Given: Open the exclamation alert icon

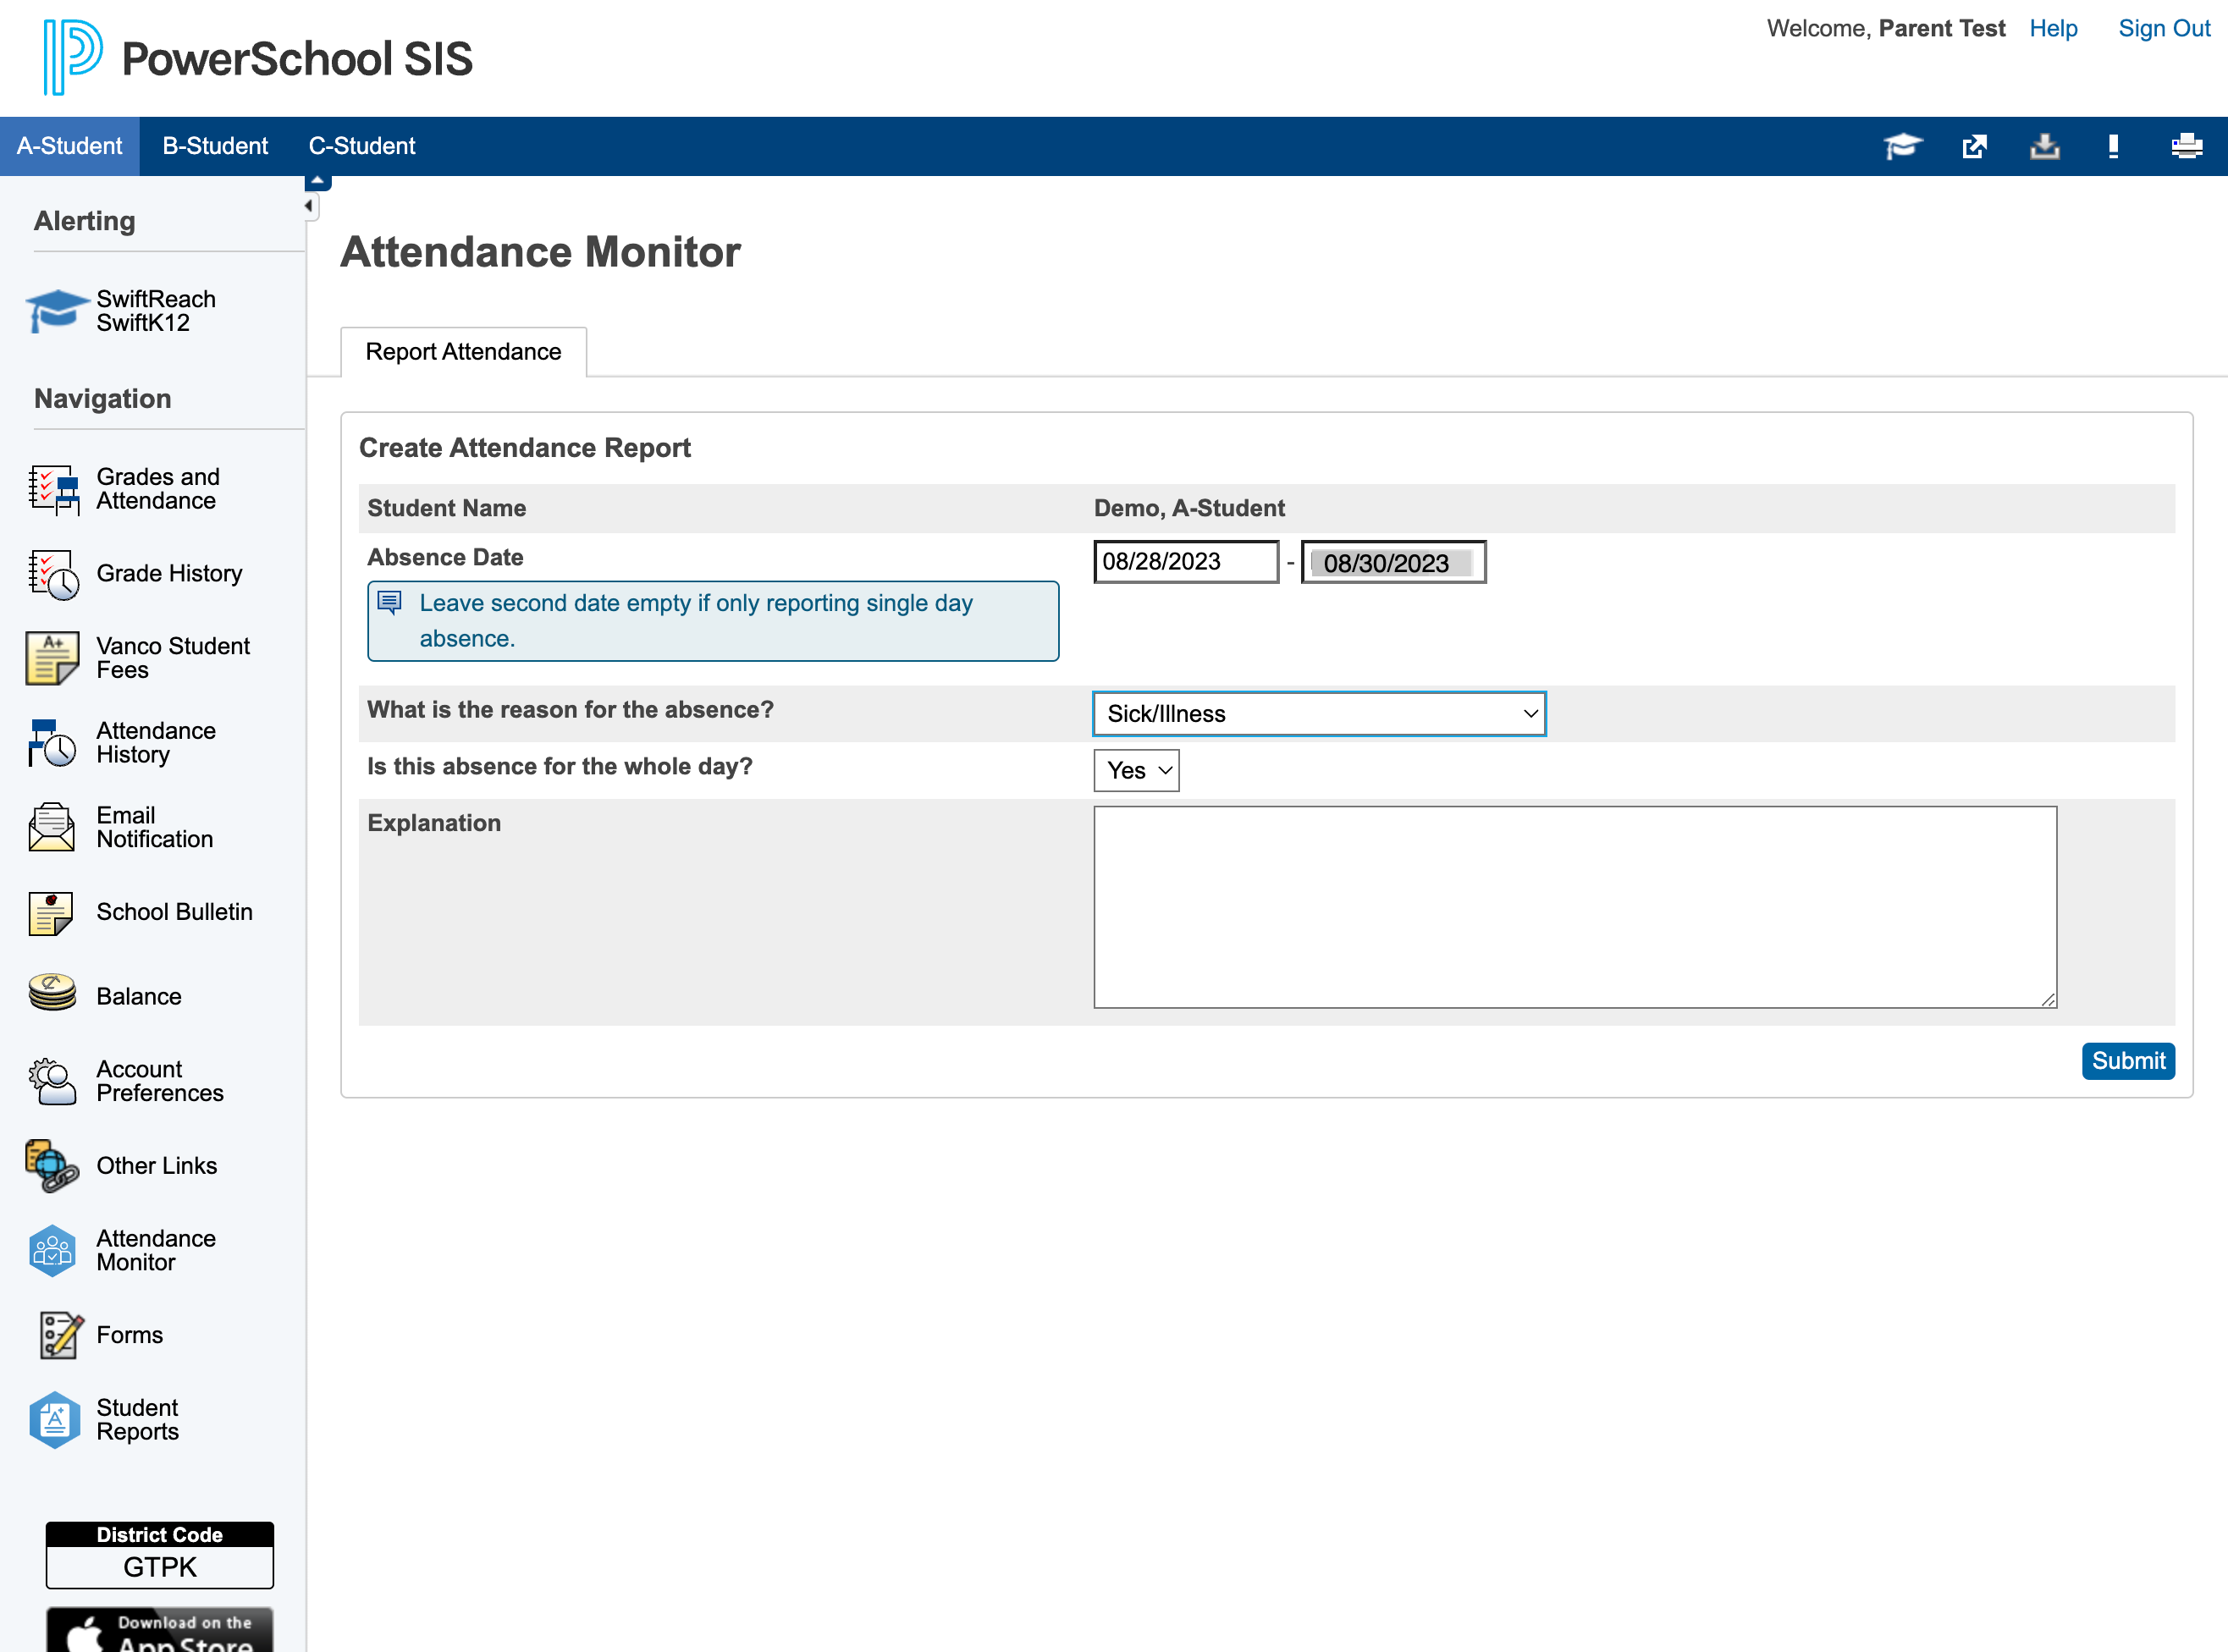Looking at the screenshot, I should 2113,147.
